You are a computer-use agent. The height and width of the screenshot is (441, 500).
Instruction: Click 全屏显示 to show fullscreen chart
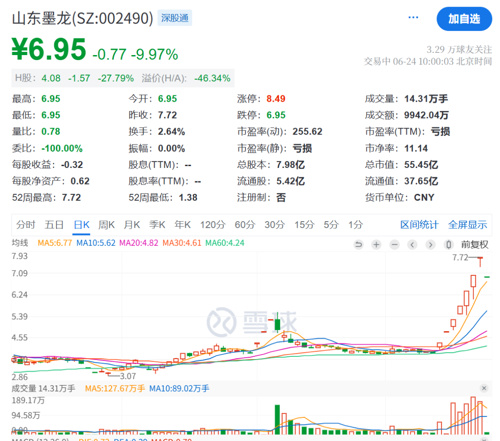click(x=467, y=225)
